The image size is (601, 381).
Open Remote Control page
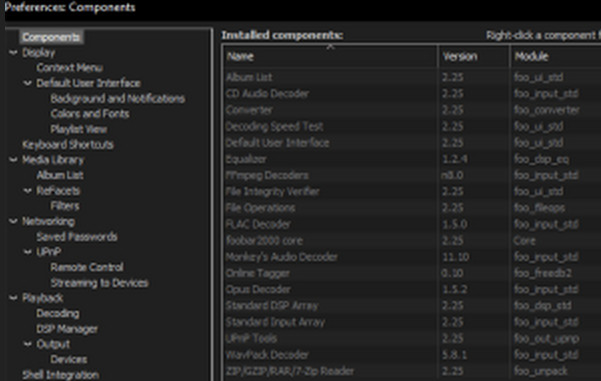click(87, 267)
